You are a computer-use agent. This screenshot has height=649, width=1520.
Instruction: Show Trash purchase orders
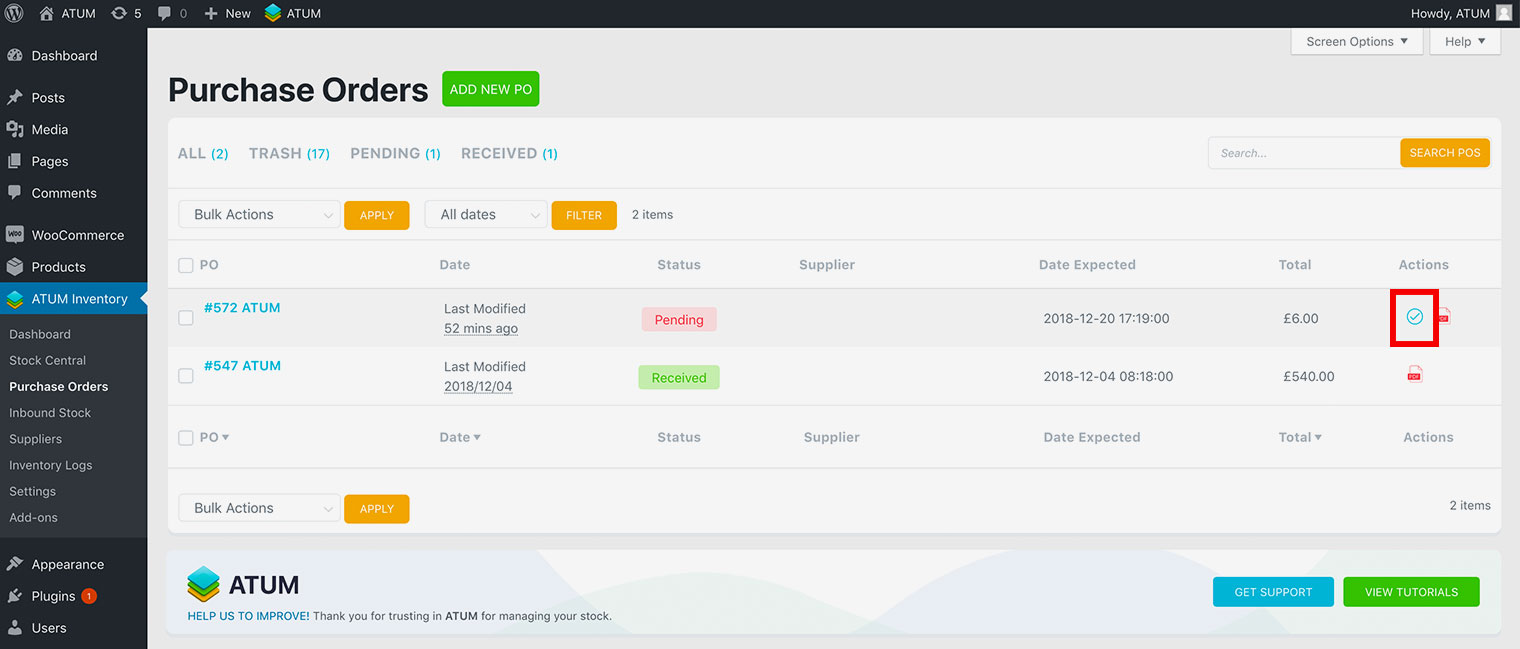(x=289, y=154)
